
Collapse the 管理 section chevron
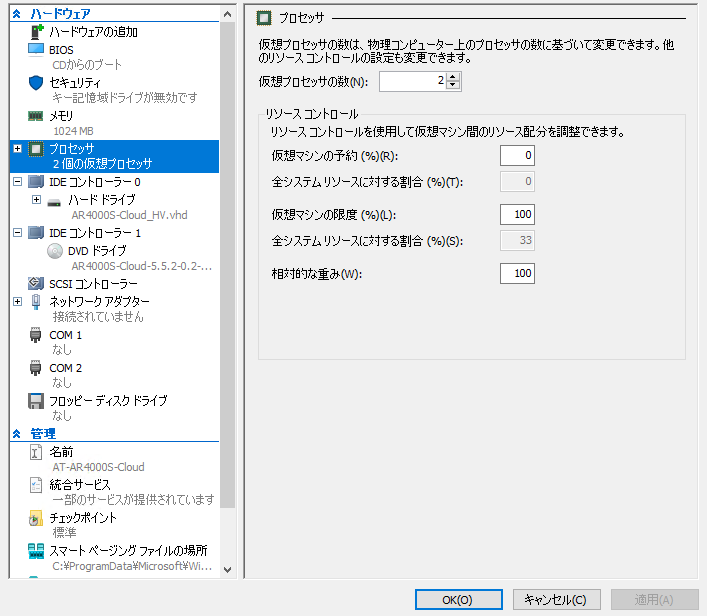tap(17, 434)
